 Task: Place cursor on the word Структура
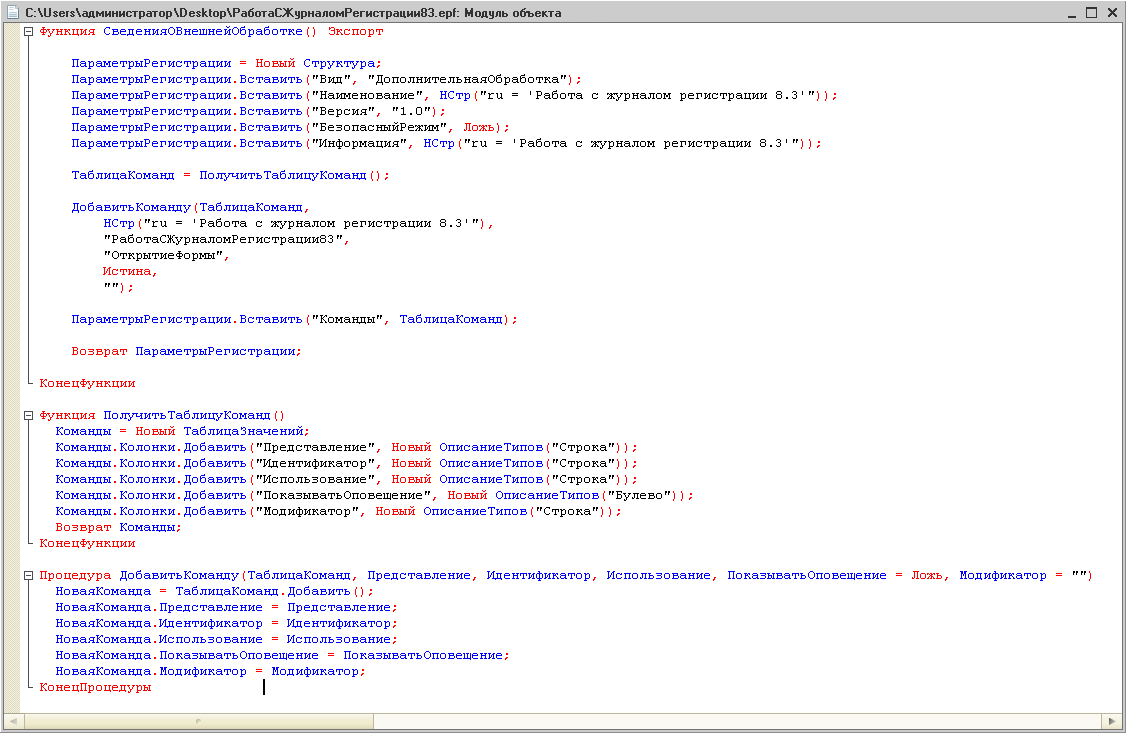click(x=339, y=64)
